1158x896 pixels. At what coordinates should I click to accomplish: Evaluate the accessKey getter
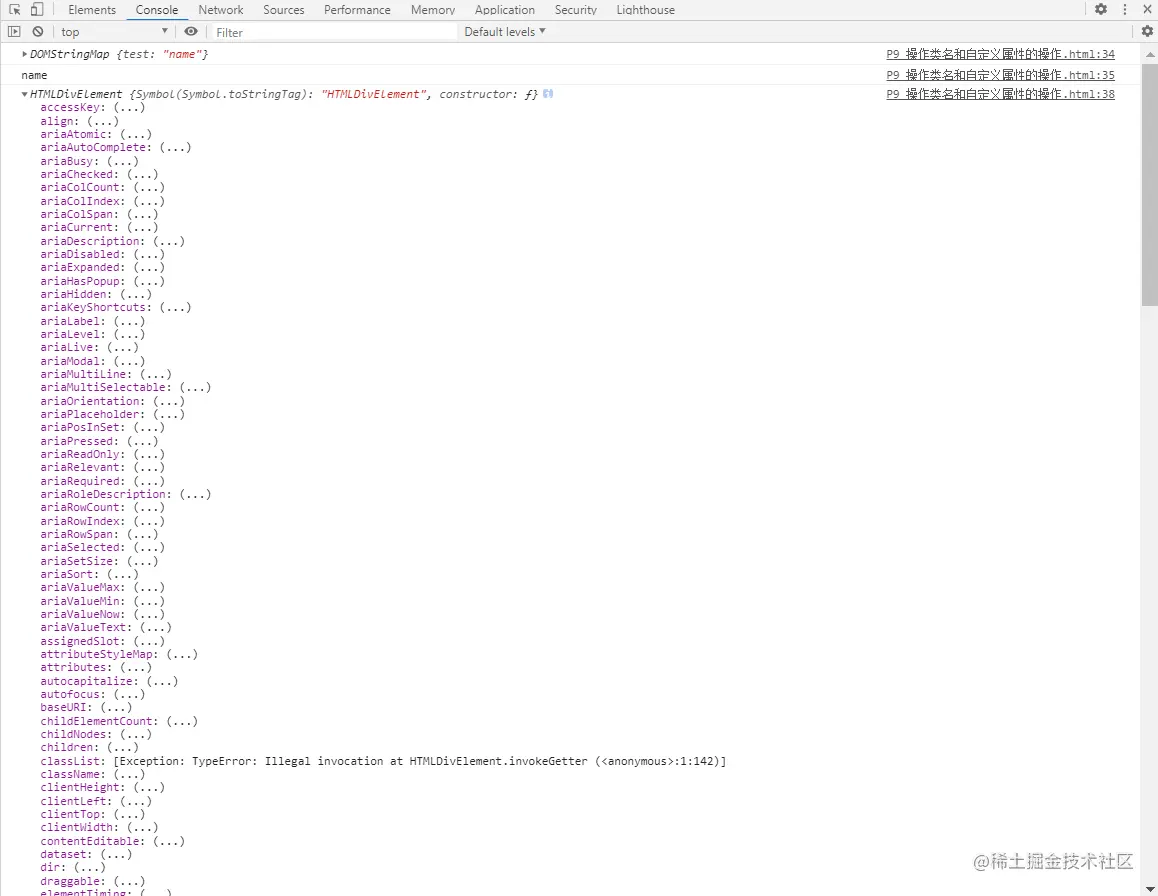129,108
